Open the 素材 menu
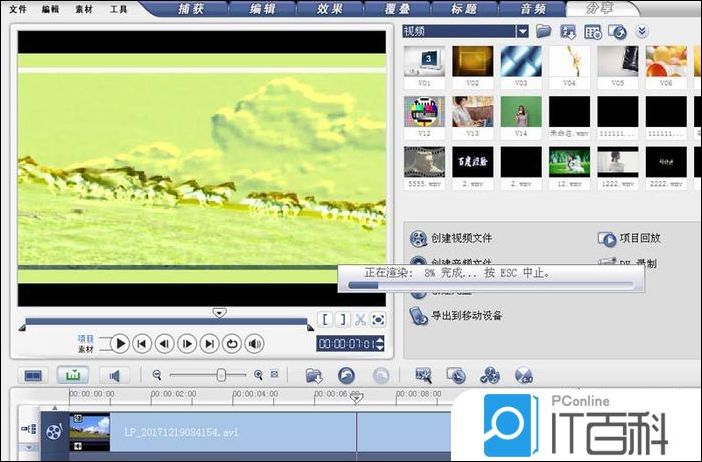The height and width of the screenshot is (462, 702). (x=83, y=9)
